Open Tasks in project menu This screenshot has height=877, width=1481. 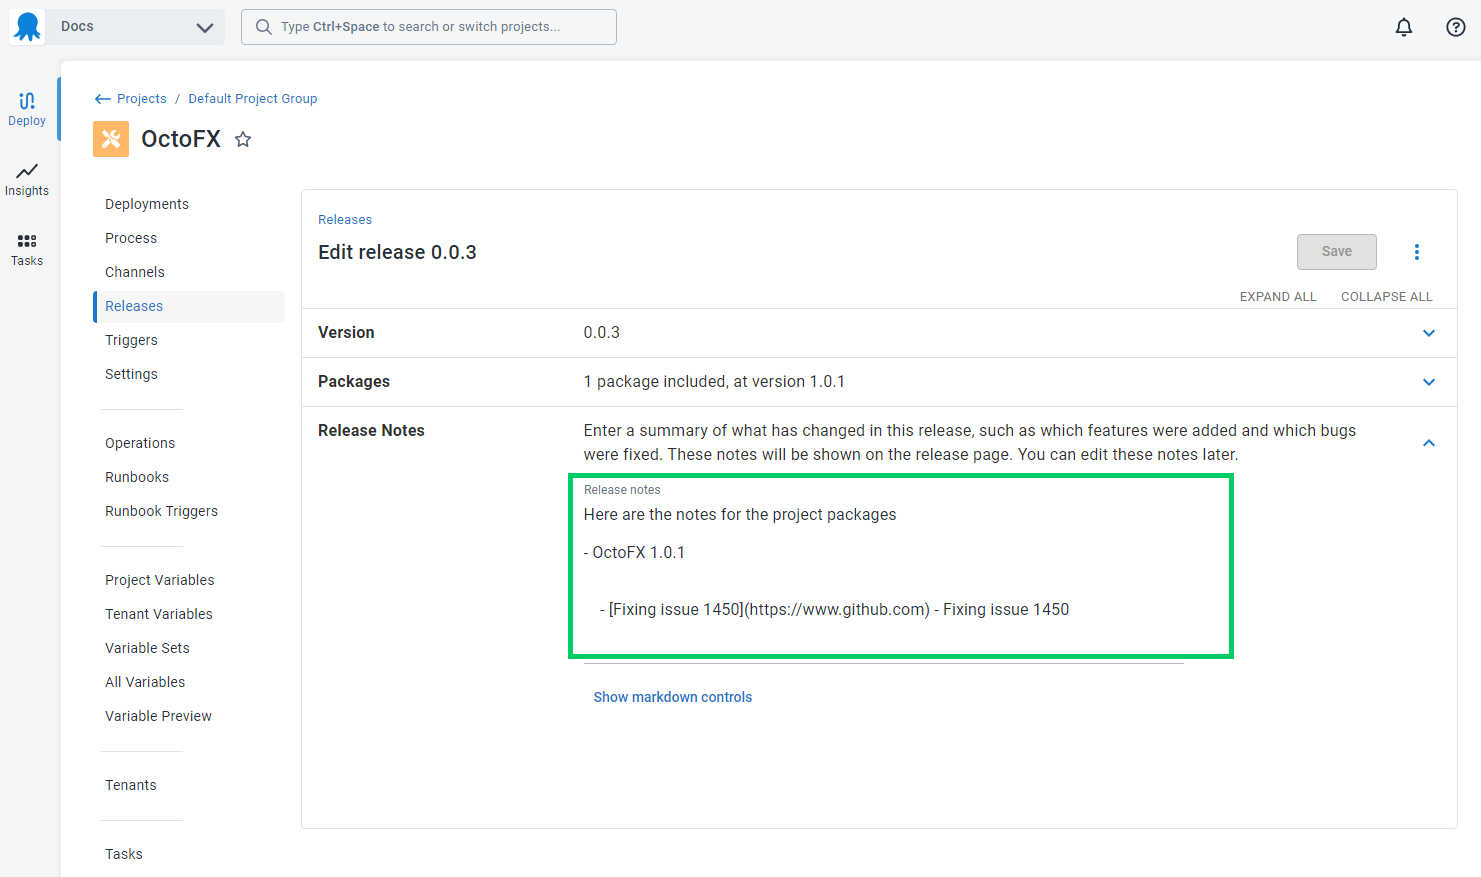coord(124,854)
